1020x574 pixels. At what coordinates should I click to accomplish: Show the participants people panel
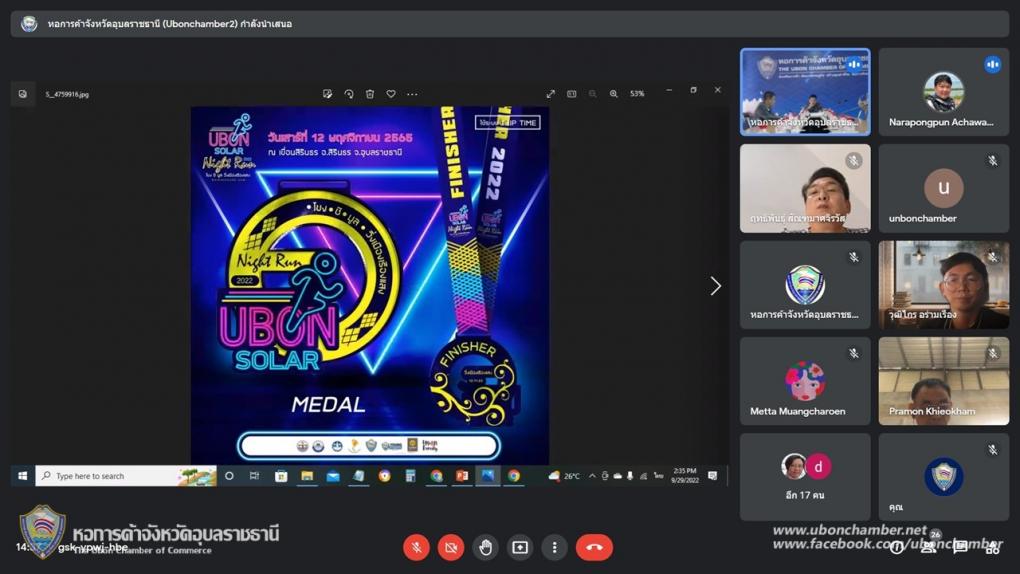pos(928,547)
